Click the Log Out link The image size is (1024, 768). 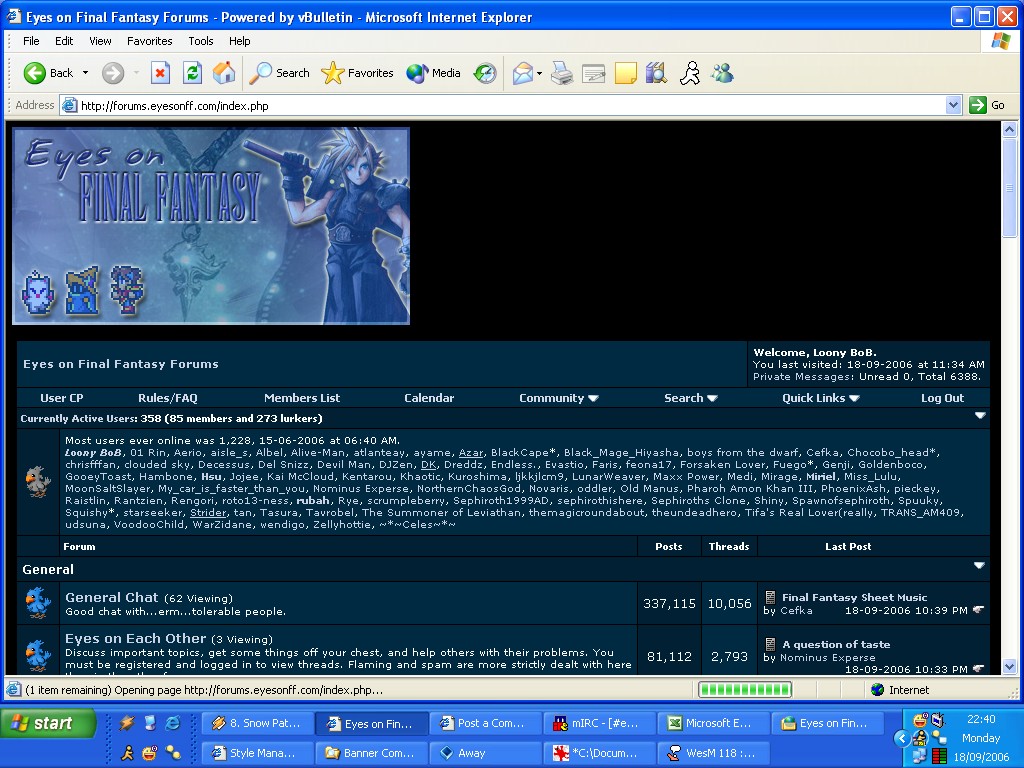942,398
